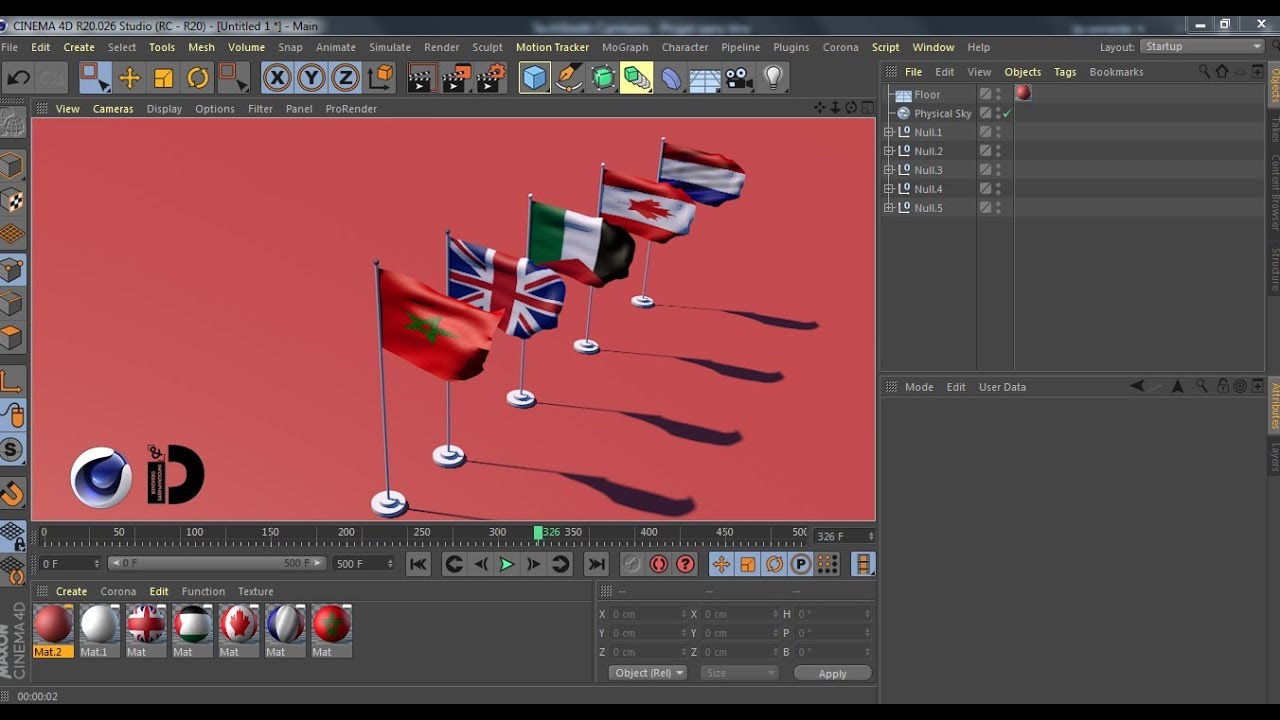Screen dimensions: 1280x720
Task: Click the Undo arrow icon
Action: click(18, 77)
